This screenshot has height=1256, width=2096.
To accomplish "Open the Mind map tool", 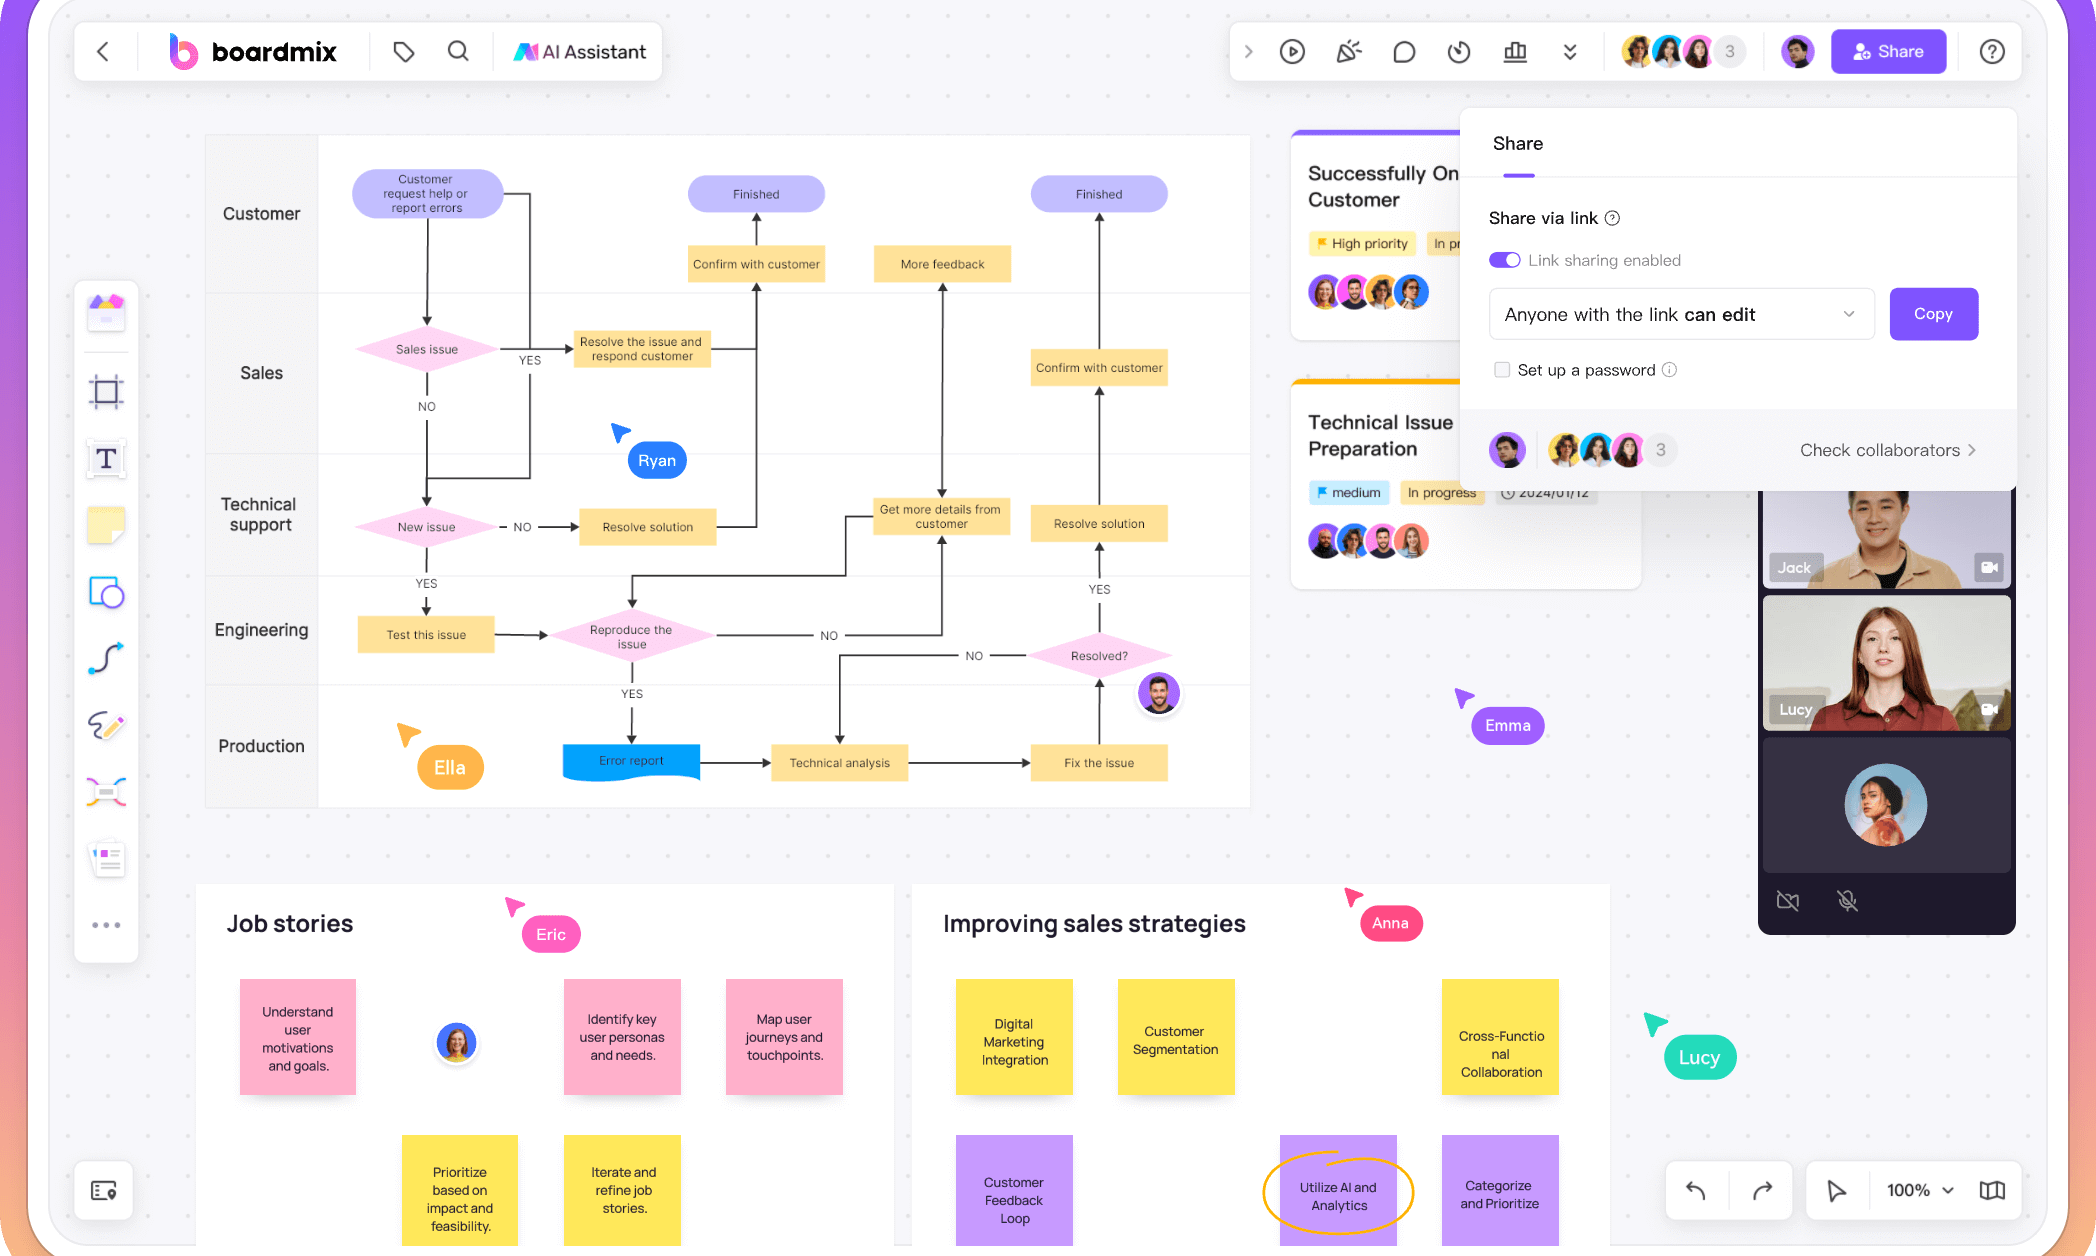I will 105,791.
